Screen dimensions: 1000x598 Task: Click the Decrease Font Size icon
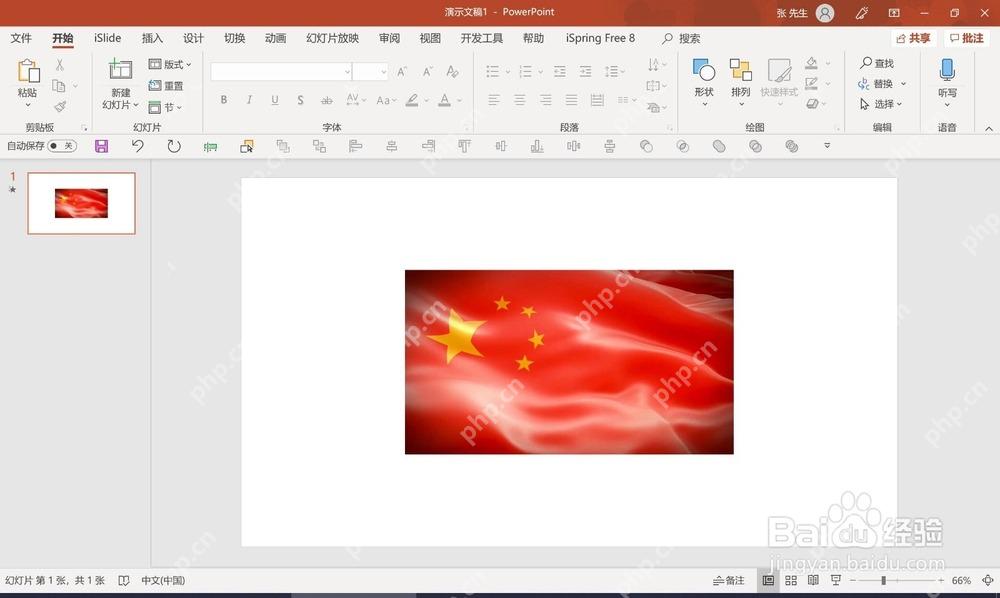[427, 71]
